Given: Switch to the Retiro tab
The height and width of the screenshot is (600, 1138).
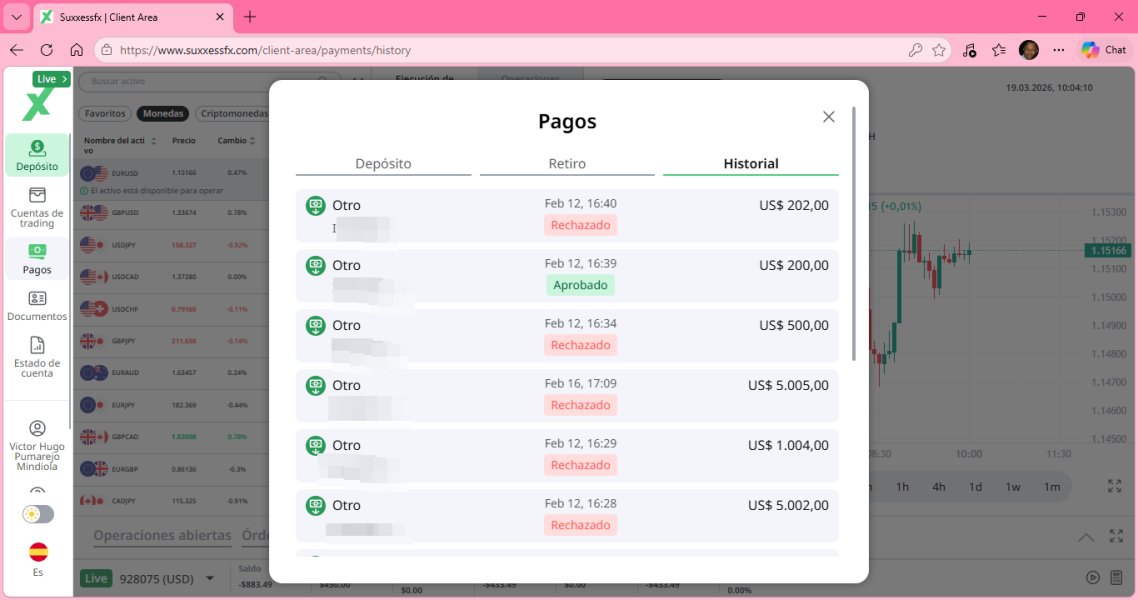Looking at the screenshot, I should 567,164.
